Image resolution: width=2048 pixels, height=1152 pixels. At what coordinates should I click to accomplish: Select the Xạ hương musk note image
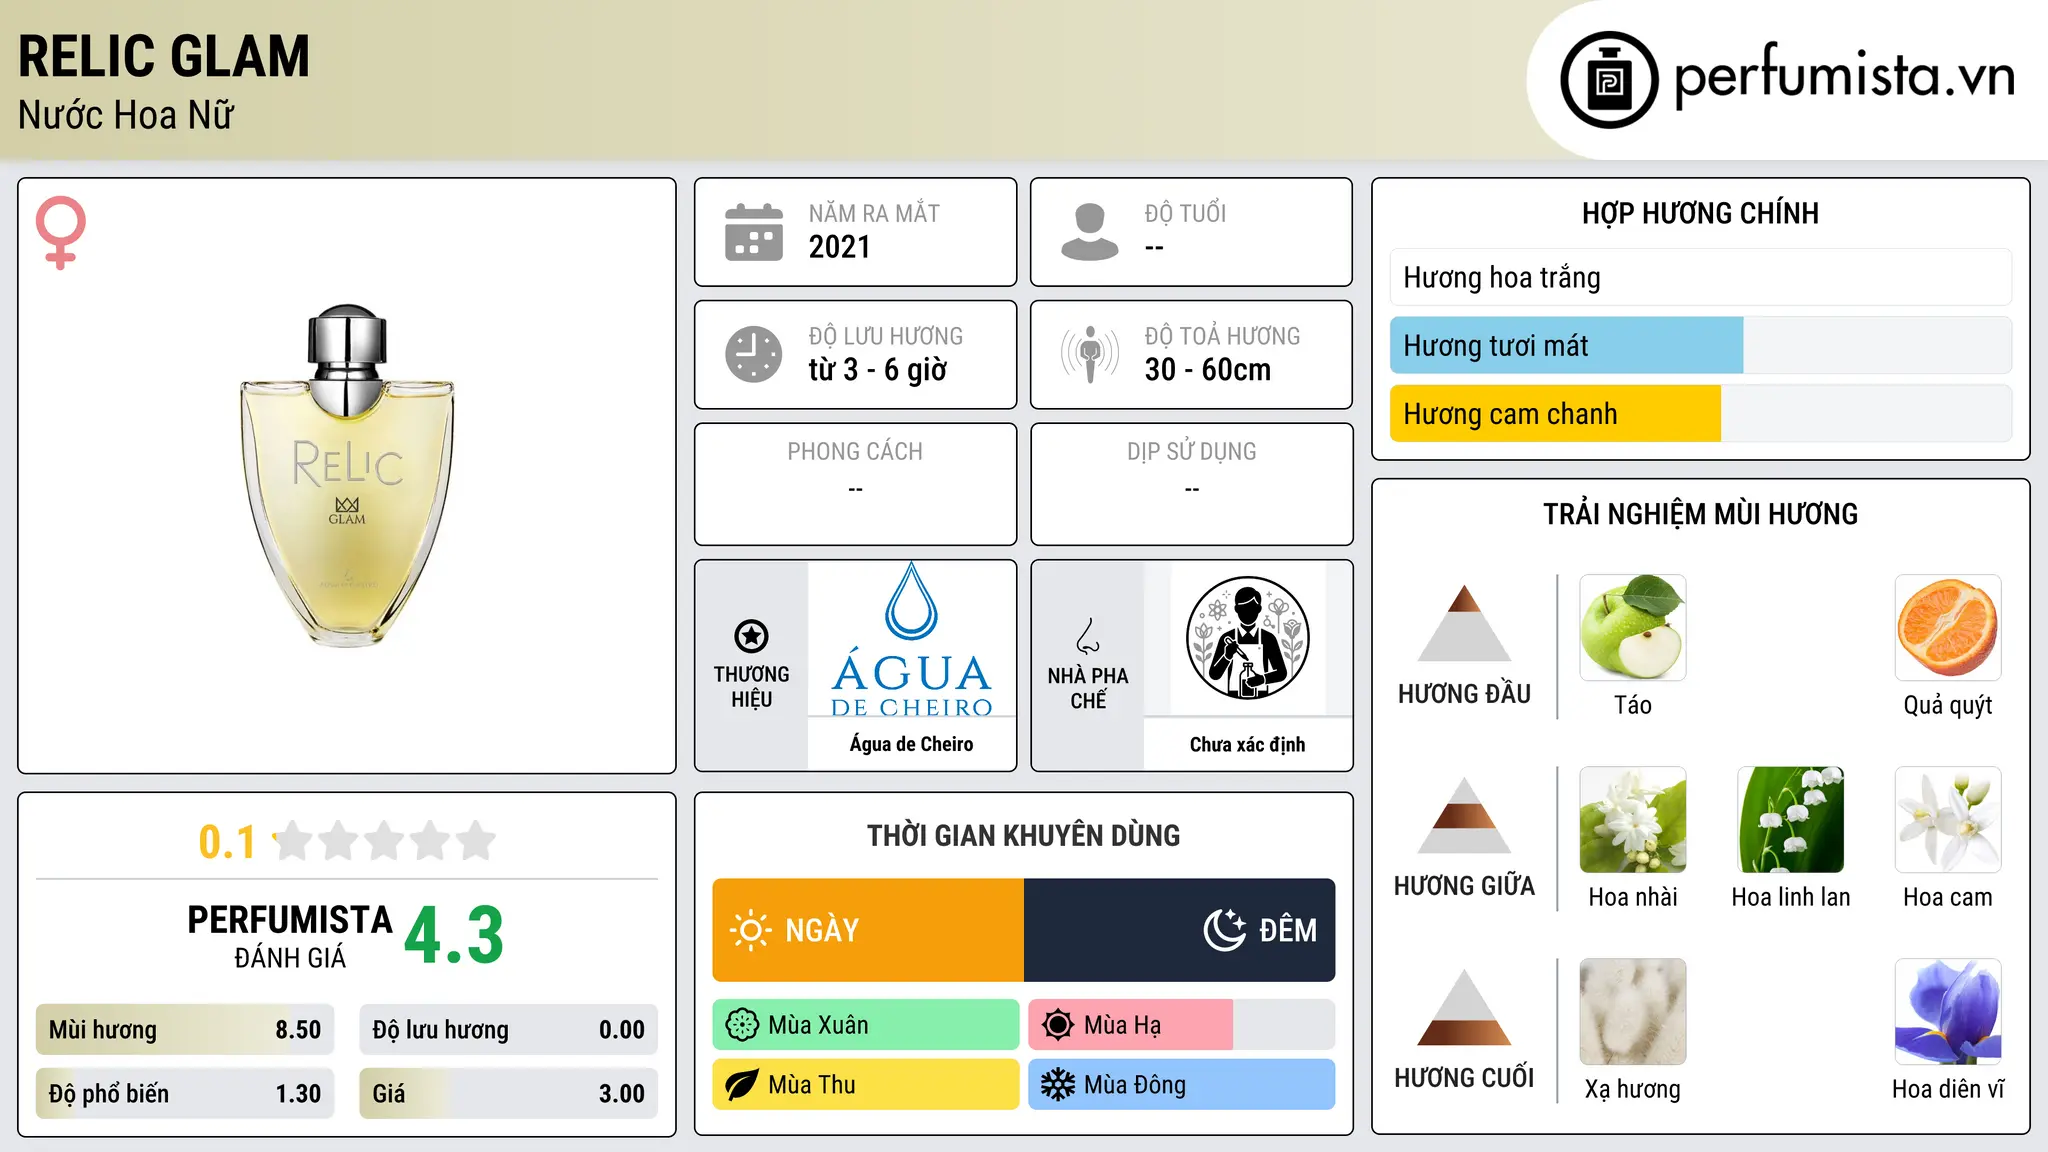[1633, 1012]
